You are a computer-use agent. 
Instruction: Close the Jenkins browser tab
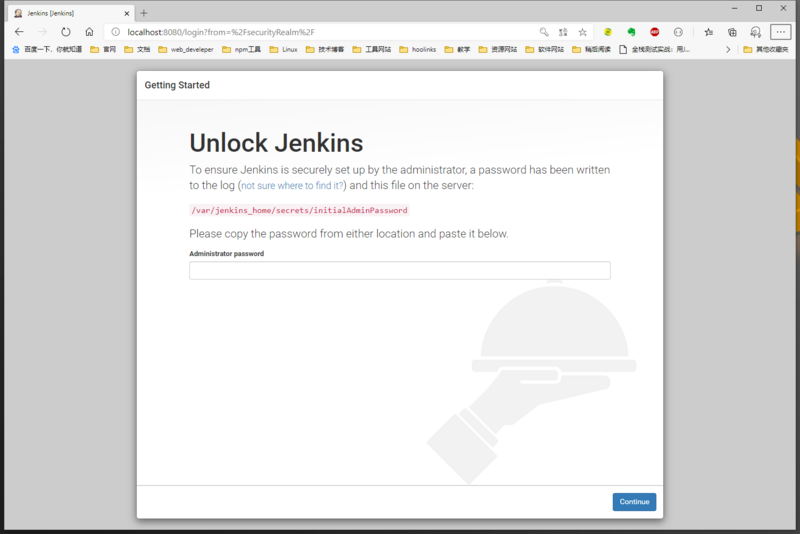pyautogui.click(x=127, y=13)
